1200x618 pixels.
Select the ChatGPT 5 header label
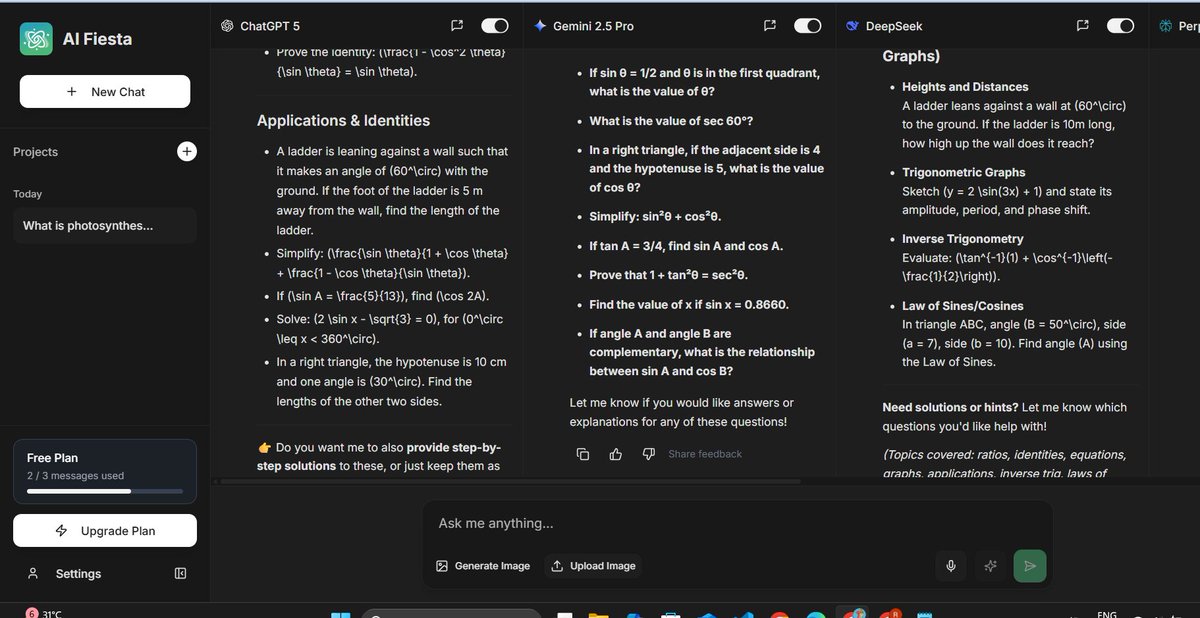[270, 26]
